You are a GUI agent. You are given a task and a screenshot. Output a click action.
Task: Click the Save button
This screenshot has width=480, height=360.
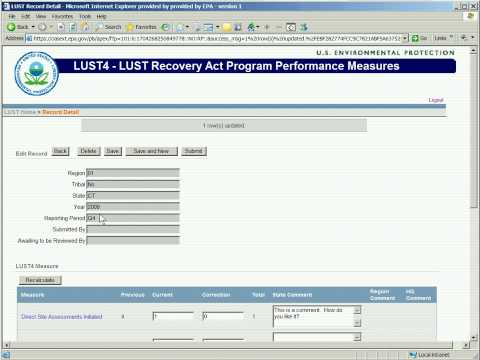tap(113, 151)
